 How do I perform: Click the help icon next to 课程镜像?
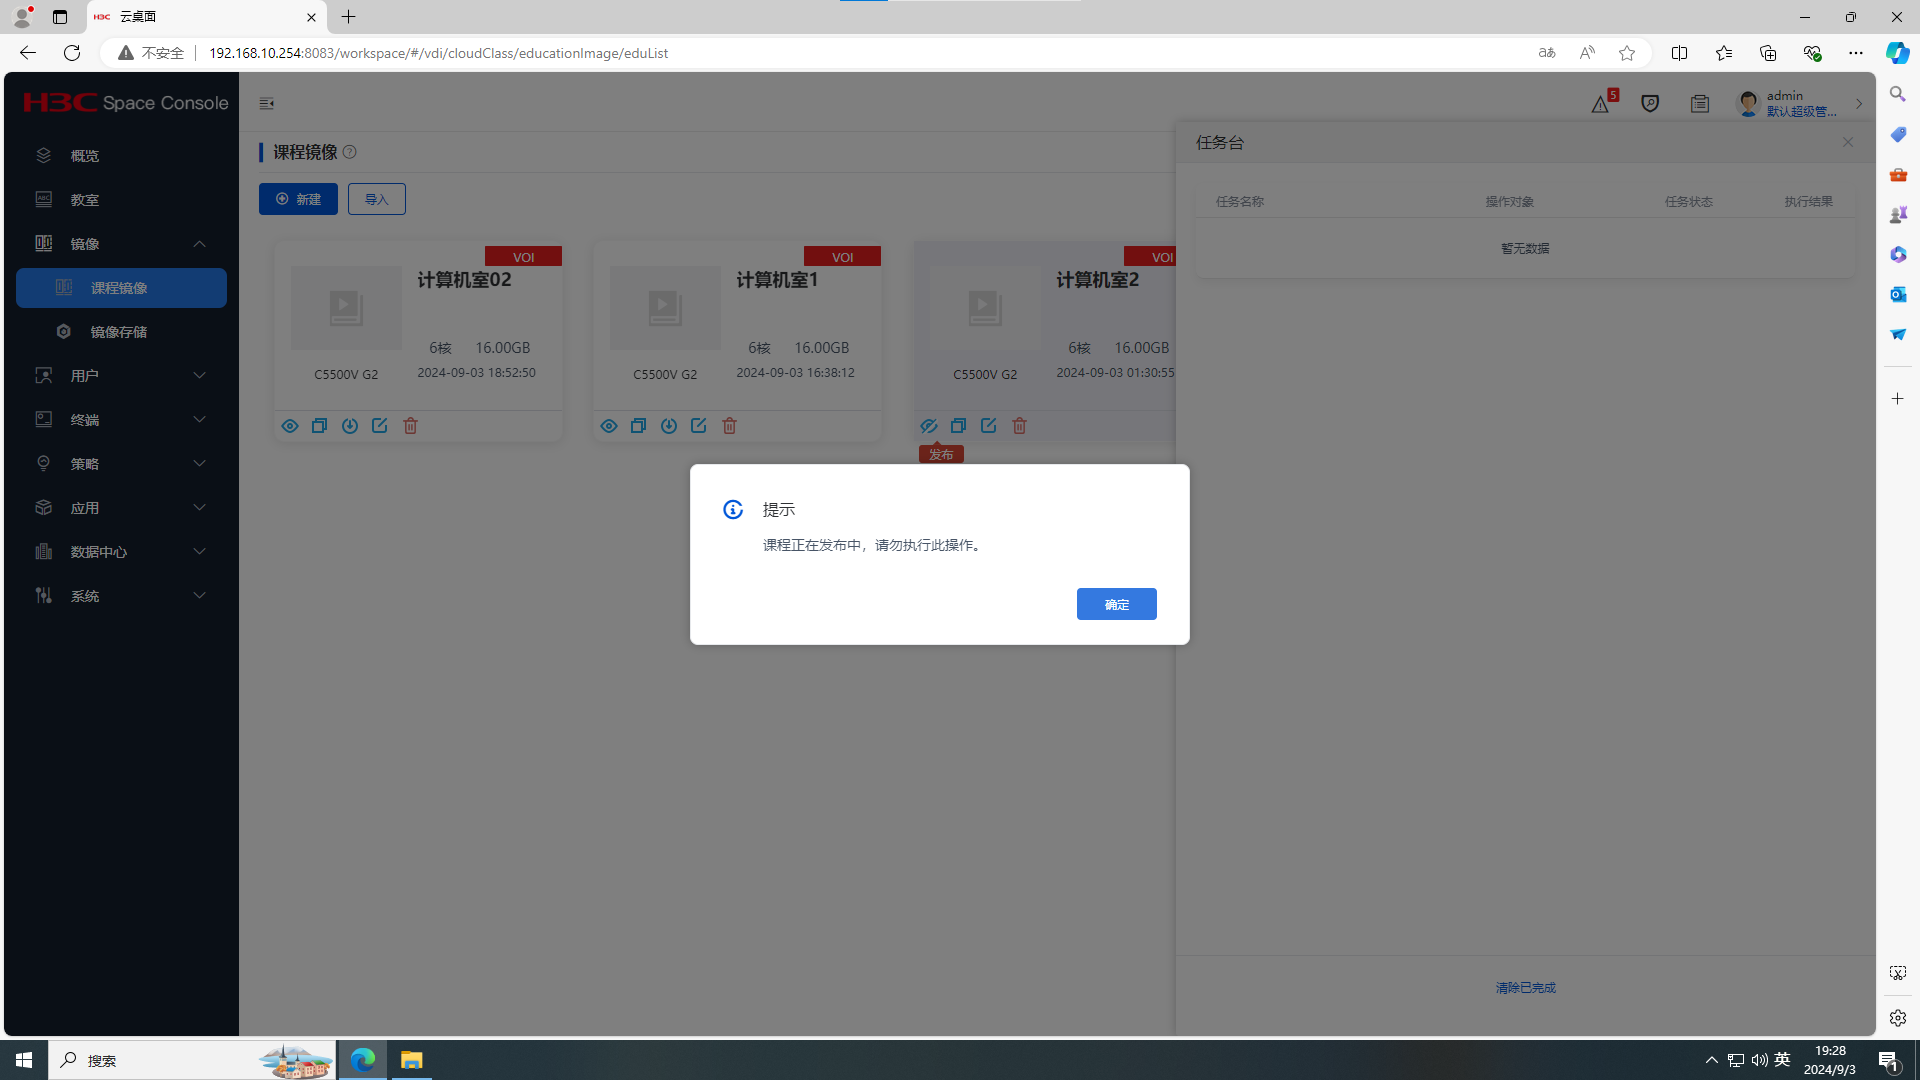tap(350, 152)
